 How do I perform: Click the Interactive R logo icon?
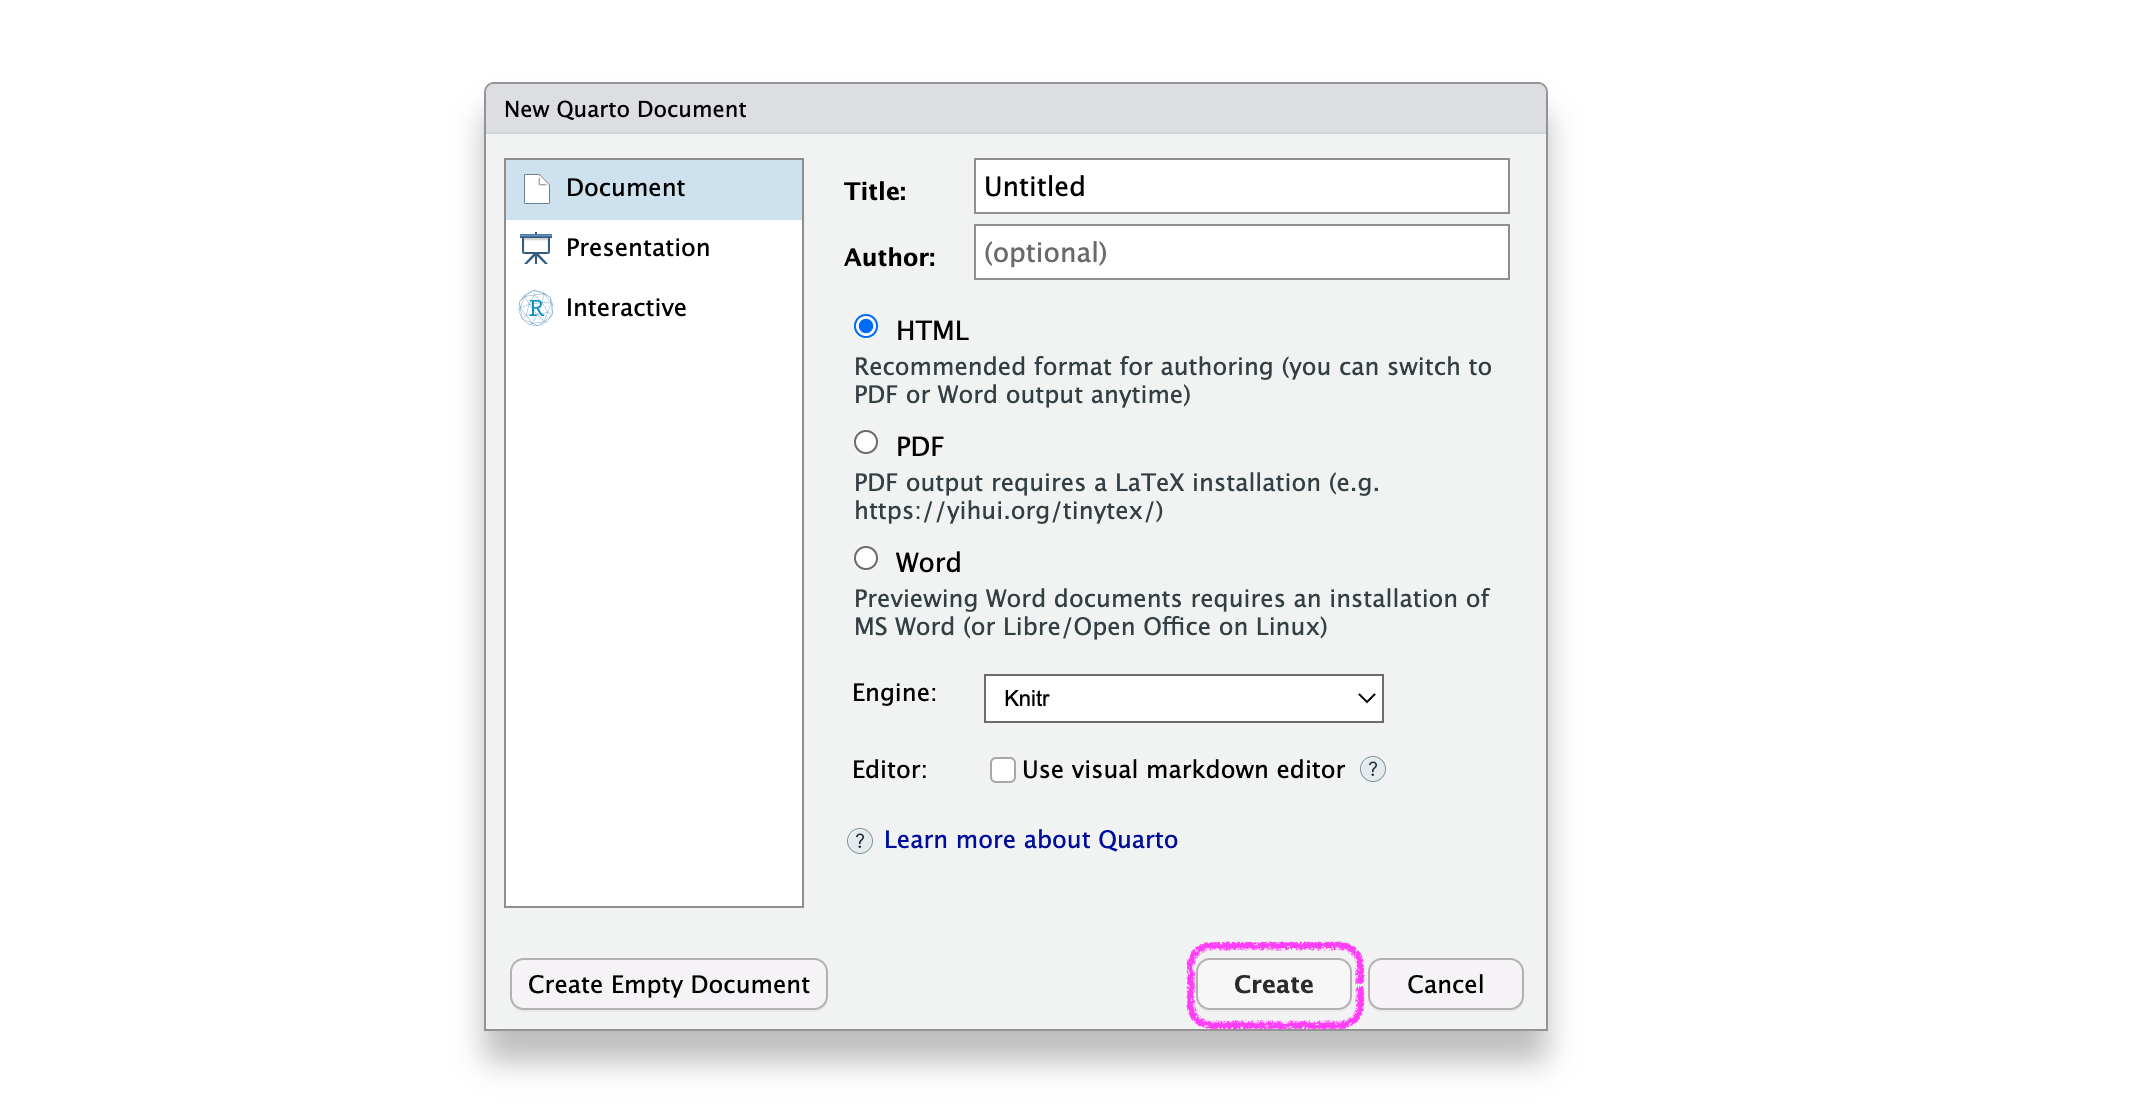tap(536, 308)
